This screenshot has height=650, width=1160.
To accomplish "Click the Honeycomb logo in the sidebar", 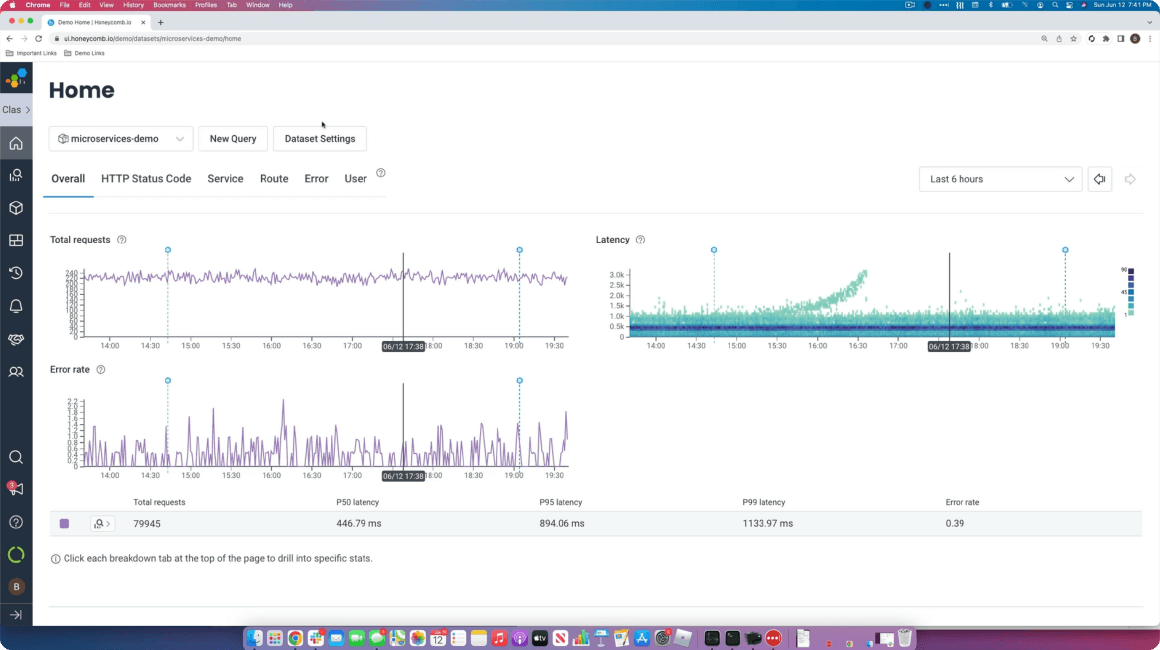I will pos(16,78).
